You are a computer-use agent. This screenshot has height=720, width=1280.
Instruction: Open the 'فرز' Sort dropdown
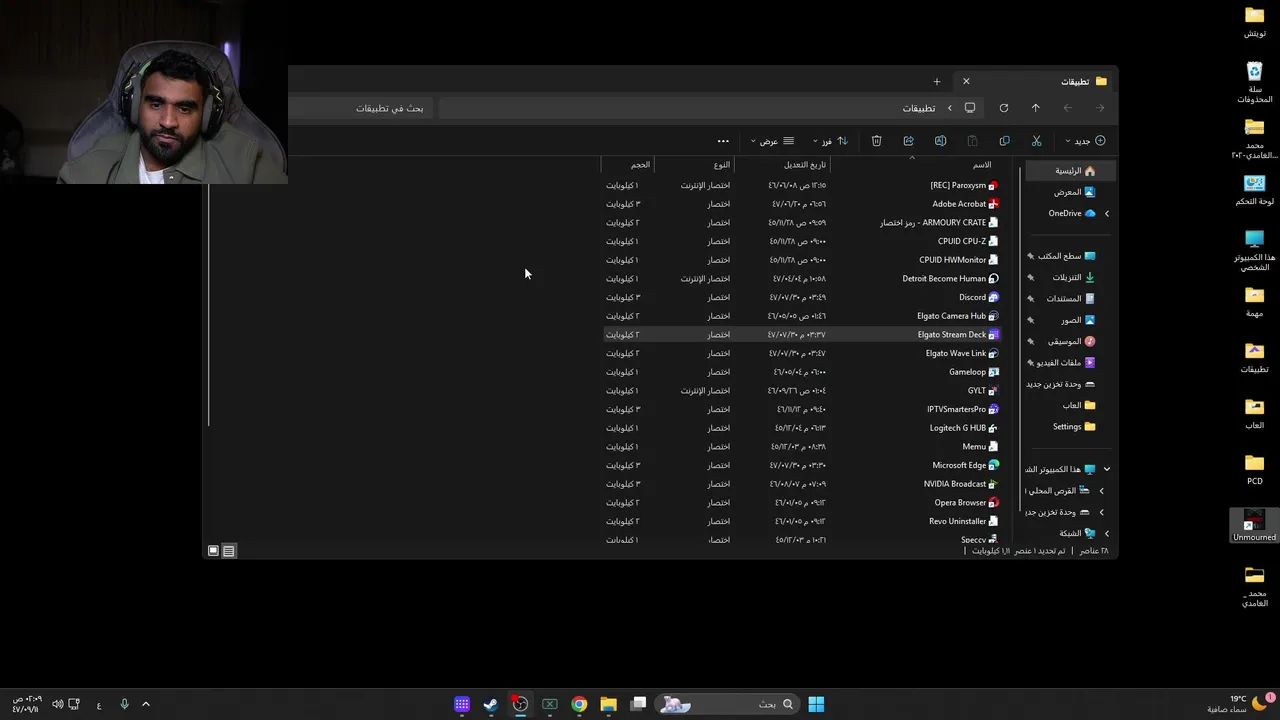coord(829,141)
